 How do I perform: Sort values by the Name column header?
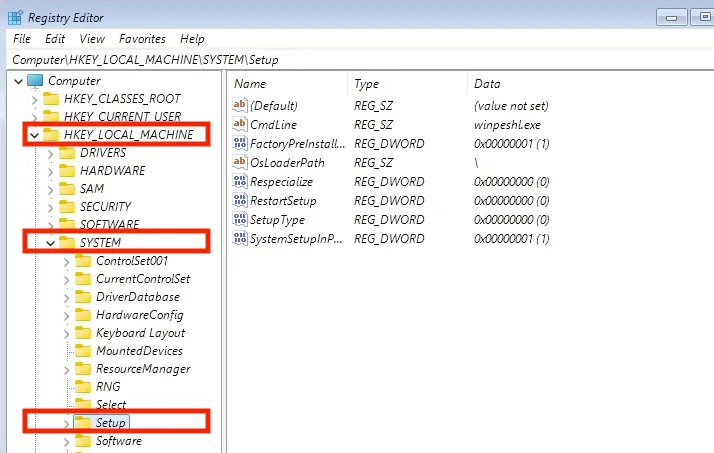pyautogui.click(x=250, y=84)
